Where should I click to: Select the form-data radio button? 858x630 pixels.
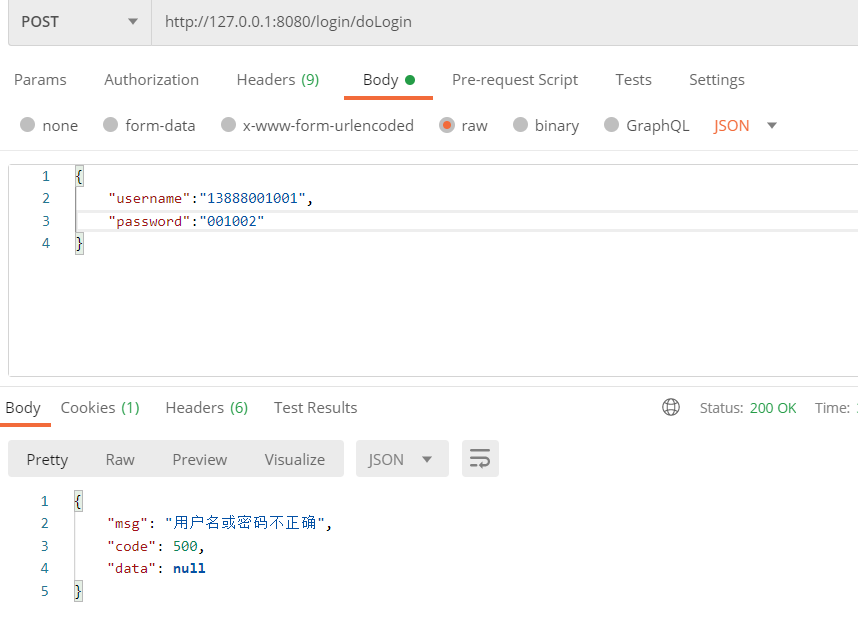(111, 125)
